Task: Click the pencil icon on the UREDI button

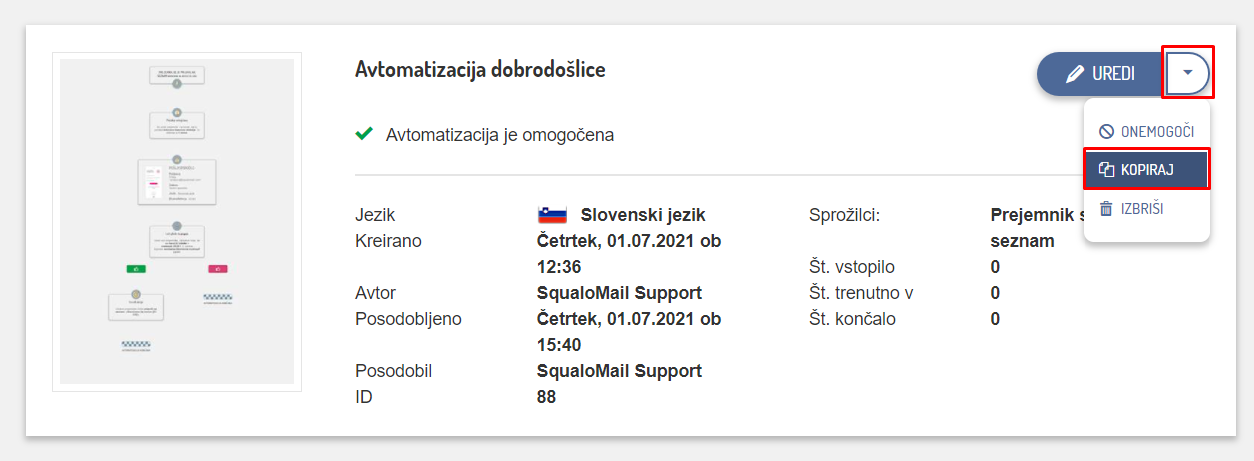Action: [x=1075, y=74]
